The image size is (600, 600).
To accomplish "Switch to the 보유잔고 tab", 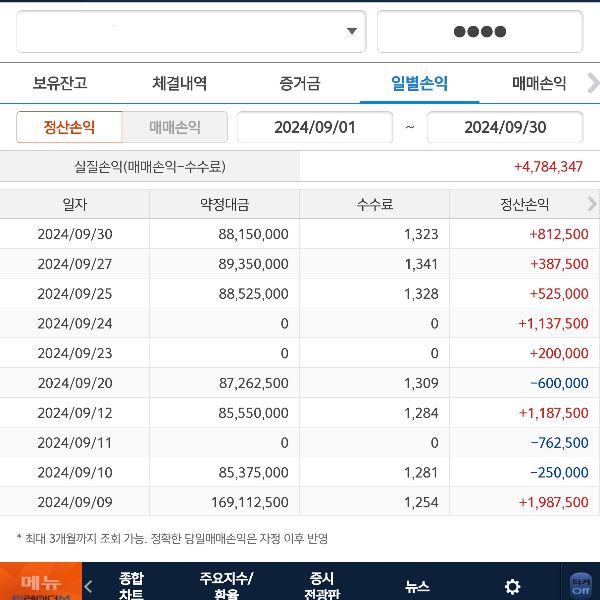I will tap(60, 83).
